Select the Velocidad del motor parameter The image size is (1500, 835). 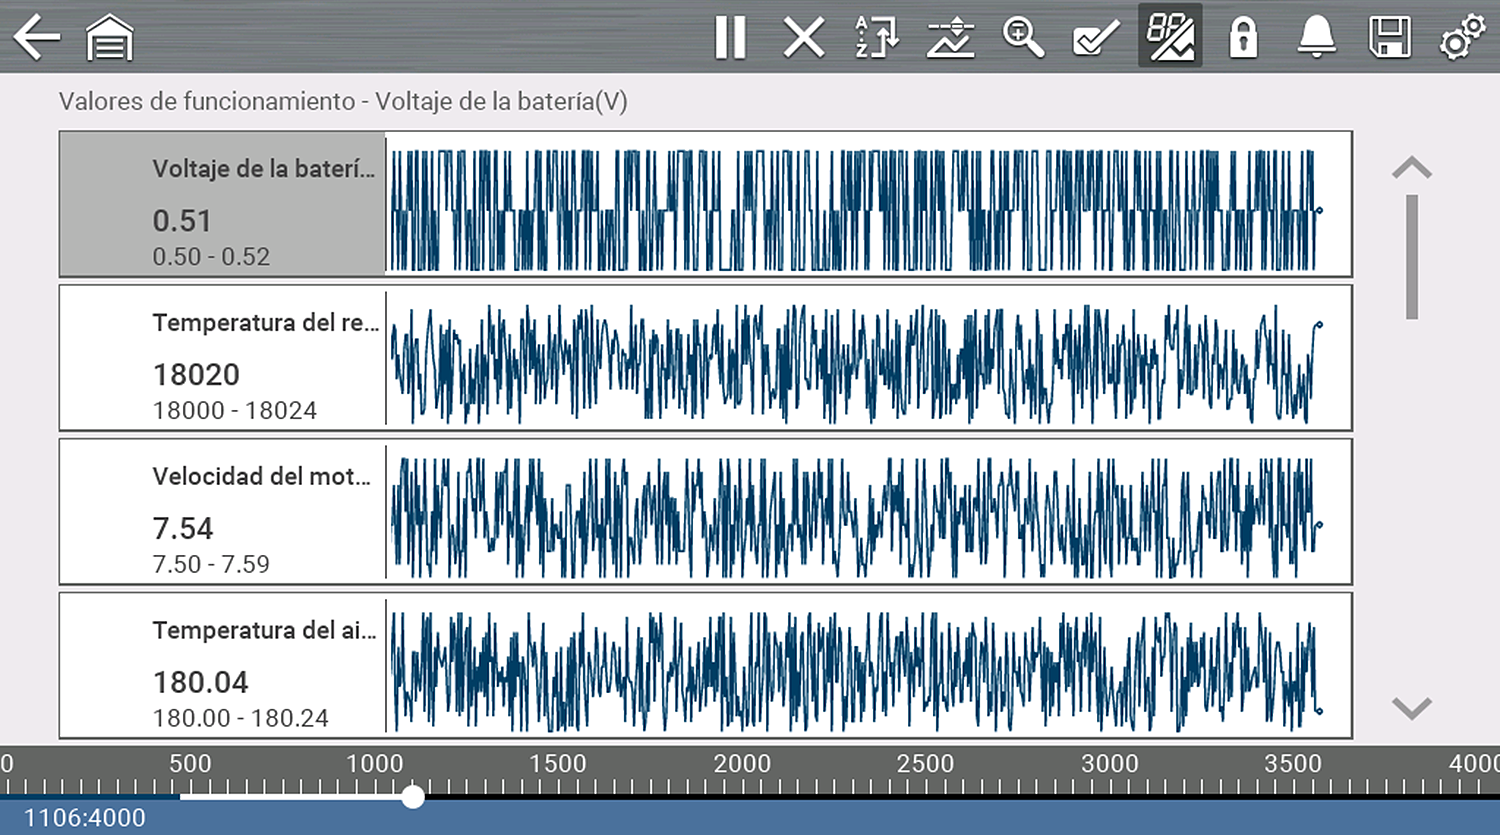222,512
